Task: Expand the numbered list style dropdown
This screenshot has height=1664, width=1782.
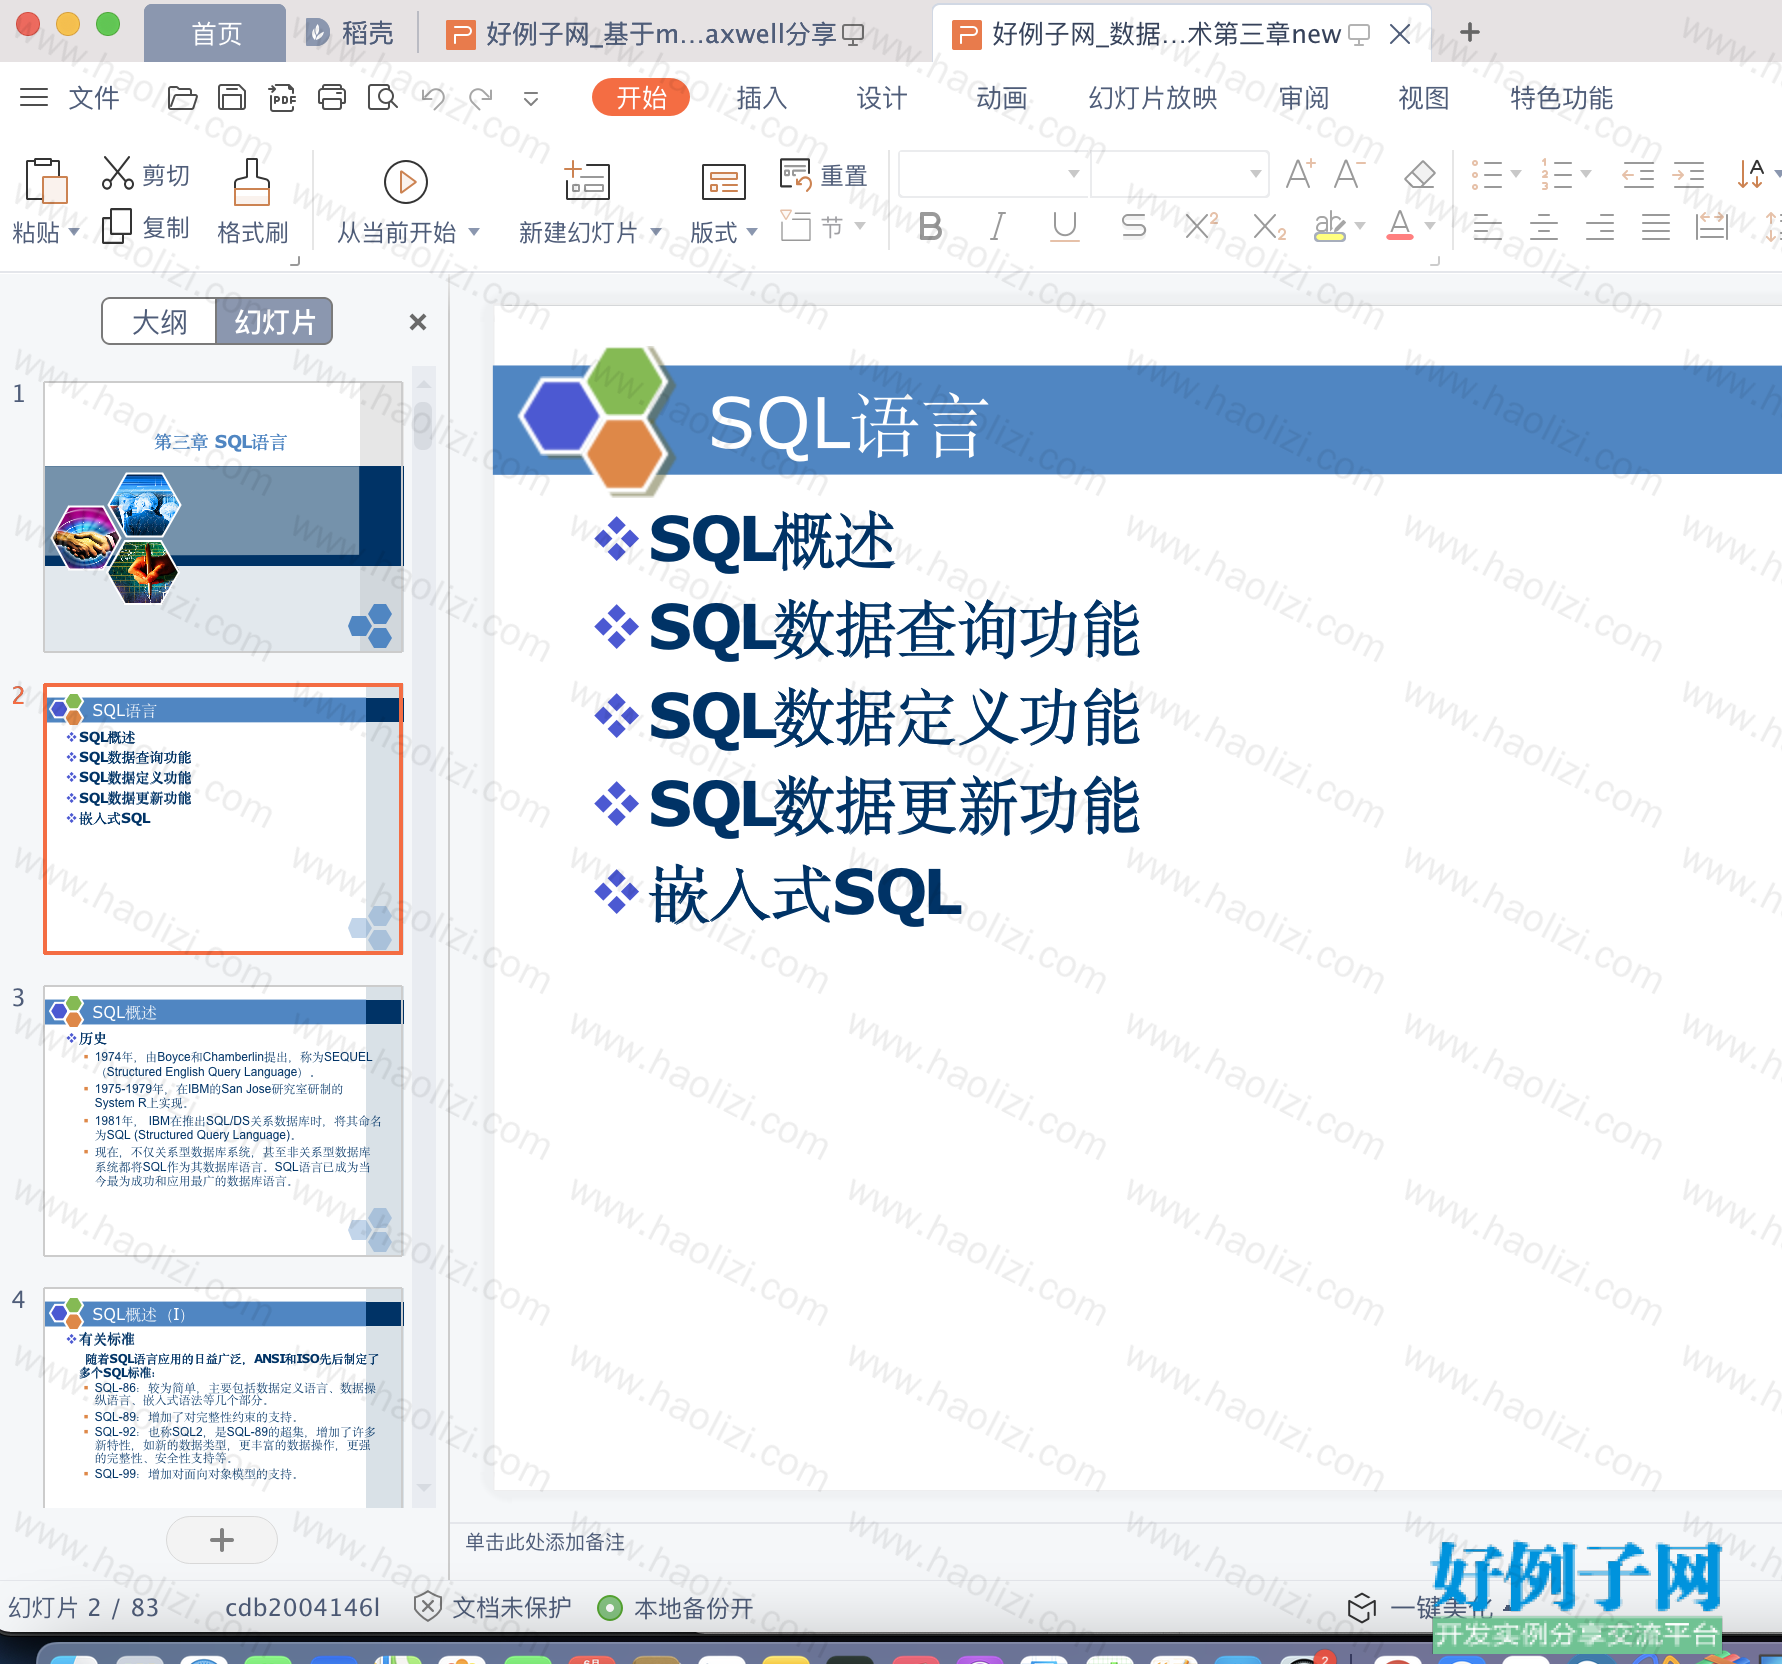Action: click(x=1586, y=174)
